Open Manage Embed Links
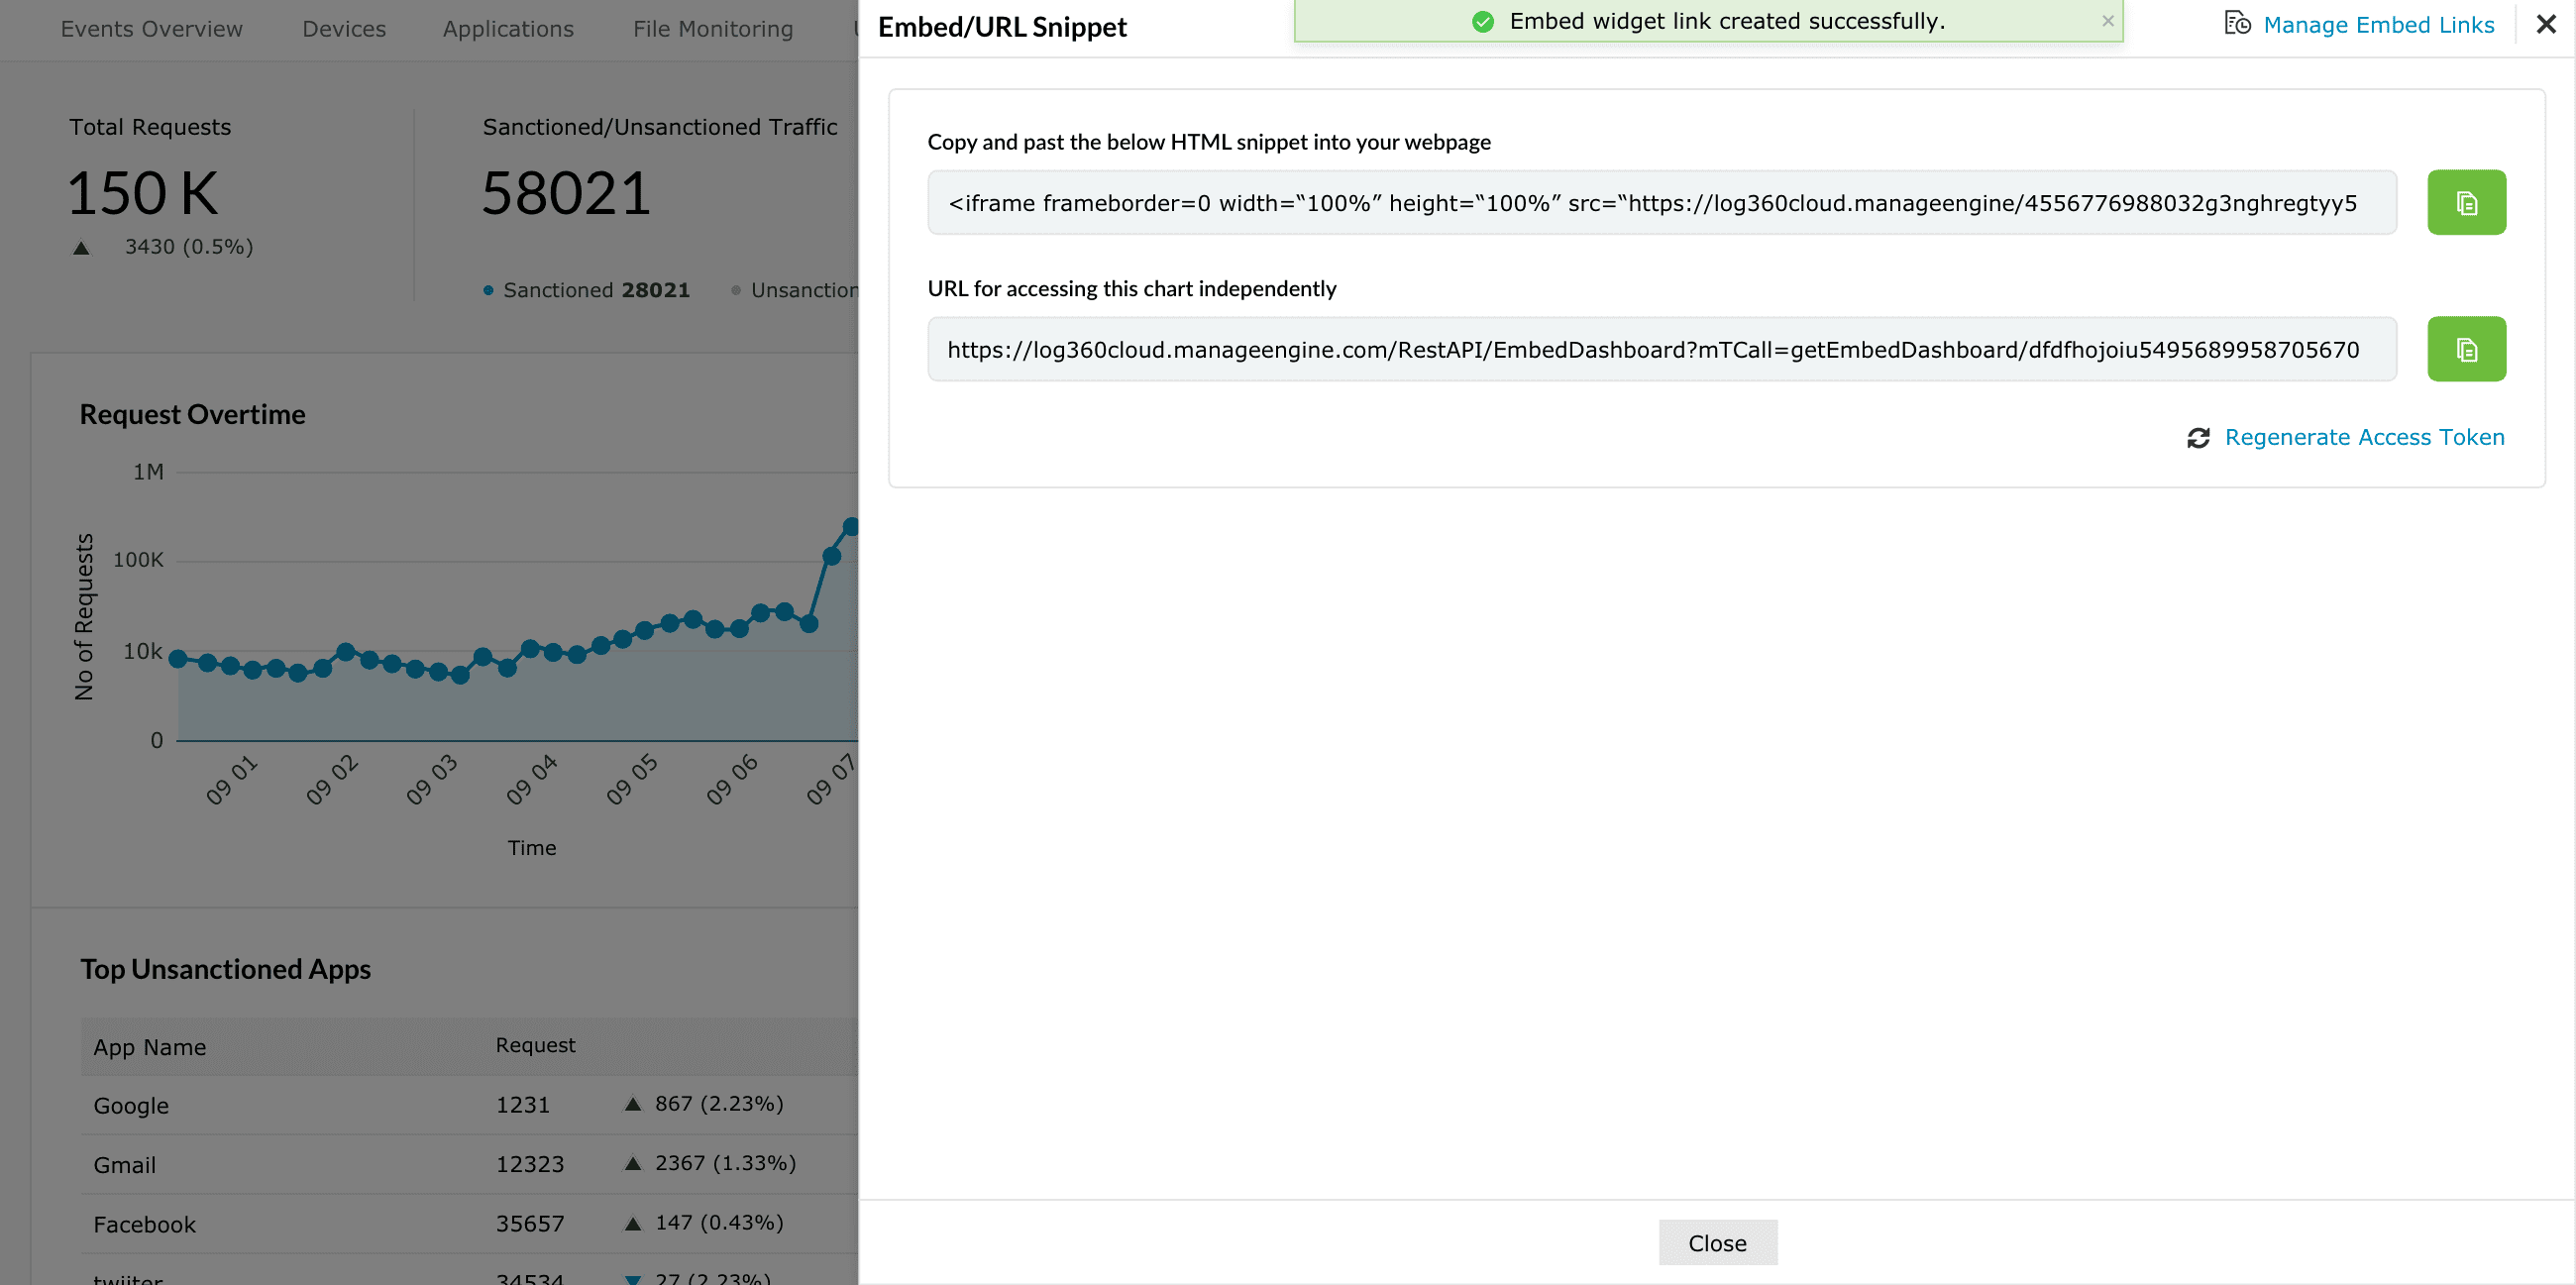Viewport: 2576px width, 1285px height. click(2379, 24)
